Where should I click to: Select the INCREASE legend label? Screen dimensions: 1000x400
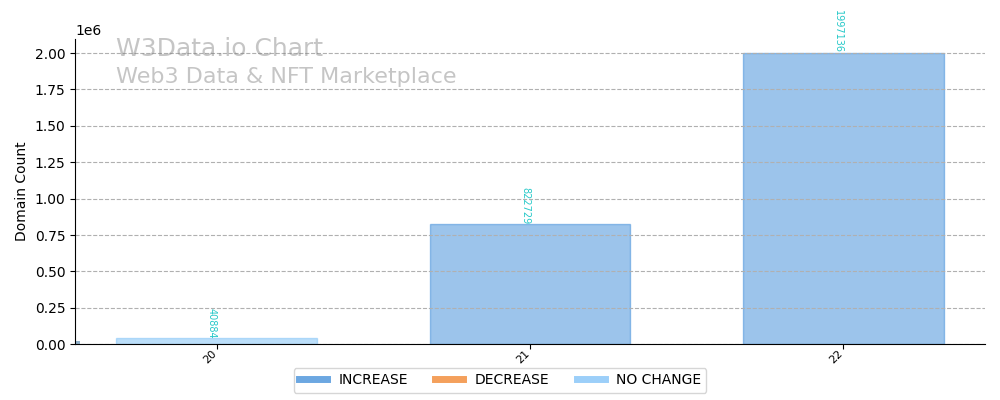[x=372, y=380]
